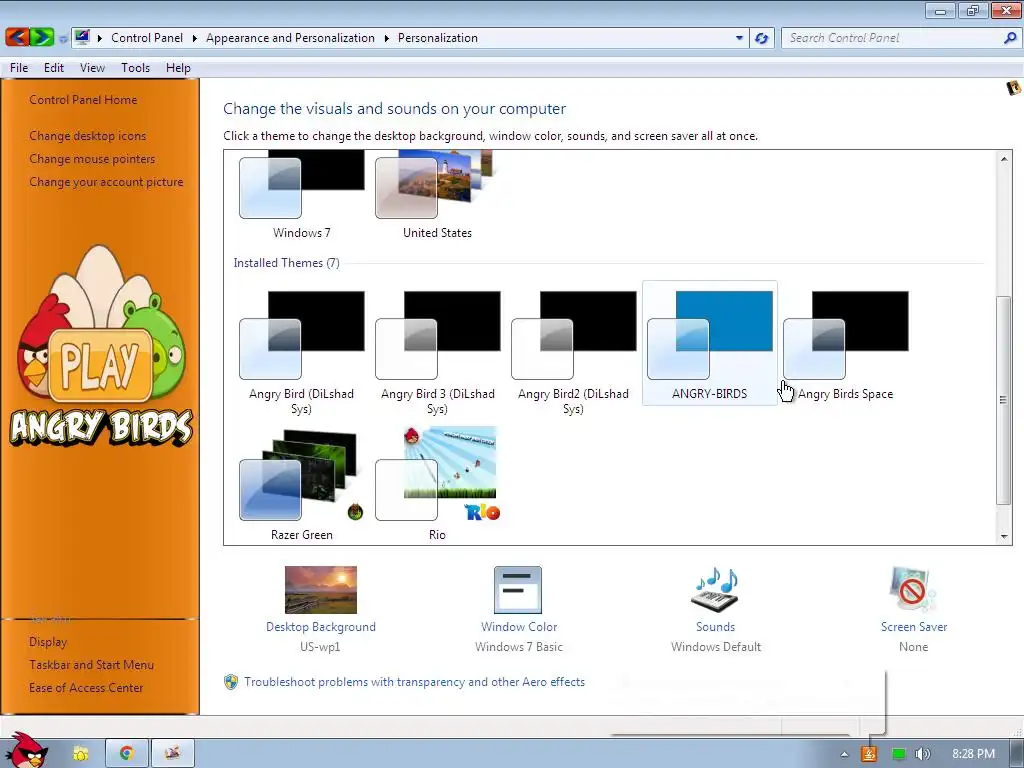Open the Tools menu

pos(135,68)
